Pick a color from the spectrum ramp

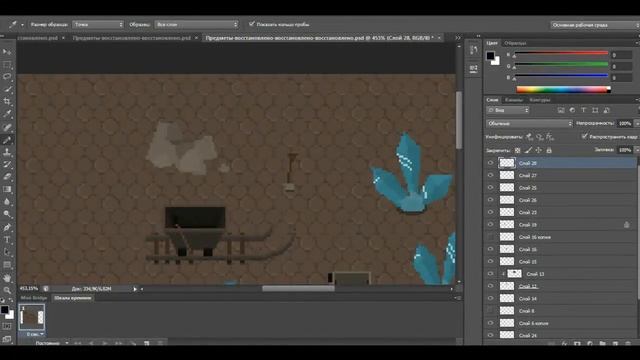point(563,89)
